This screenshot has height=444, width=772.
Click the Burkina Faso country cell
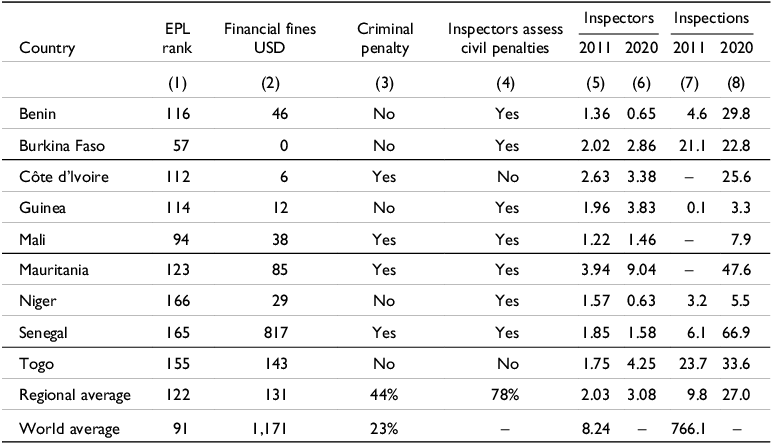(x=56, y=144)
